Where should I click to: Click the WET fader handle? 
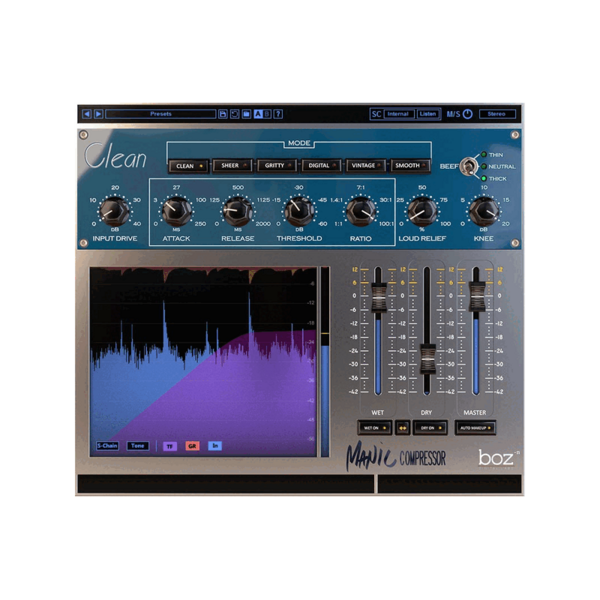(x=378, y=297)
